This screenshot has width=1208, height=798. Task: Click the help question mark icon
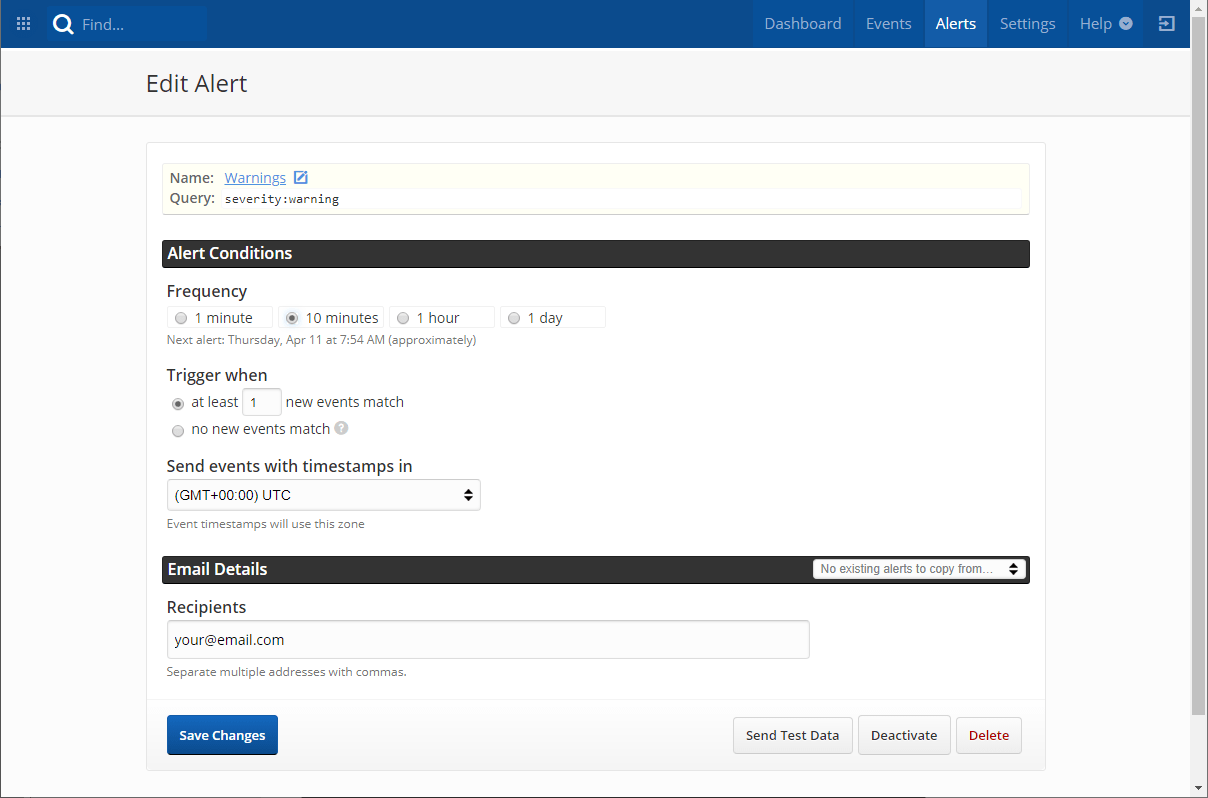(341, 429)
